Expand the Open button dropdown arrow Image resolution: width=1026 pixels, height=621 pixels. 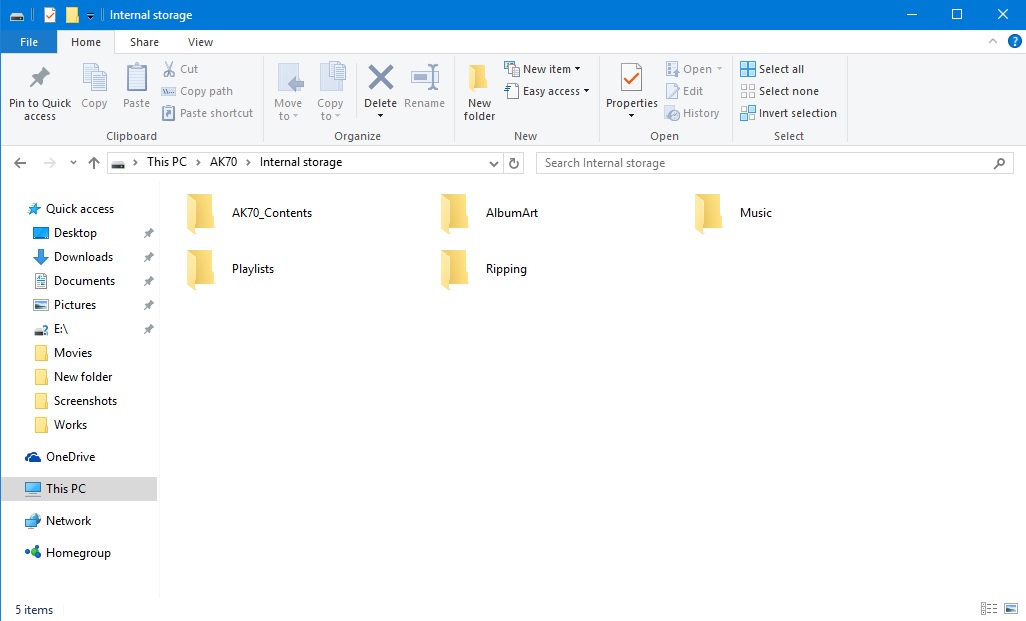[x=719, y=69]
